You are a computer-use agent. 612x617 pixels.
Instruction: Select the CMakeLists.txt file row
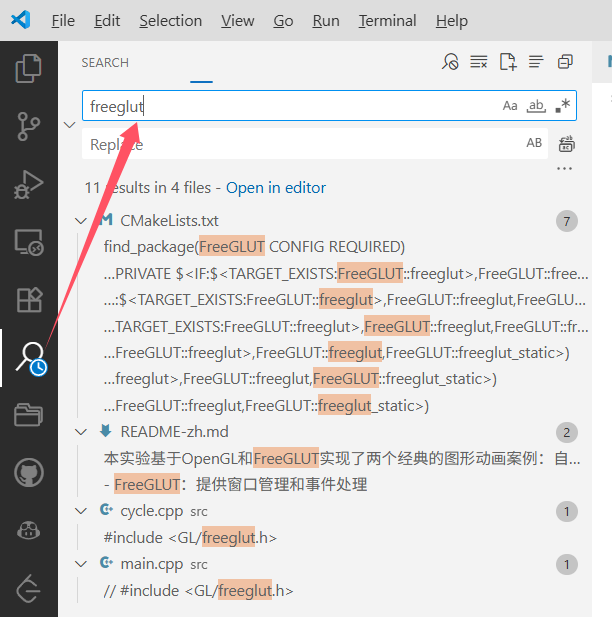pyautogui.click(x=325, y=221)
